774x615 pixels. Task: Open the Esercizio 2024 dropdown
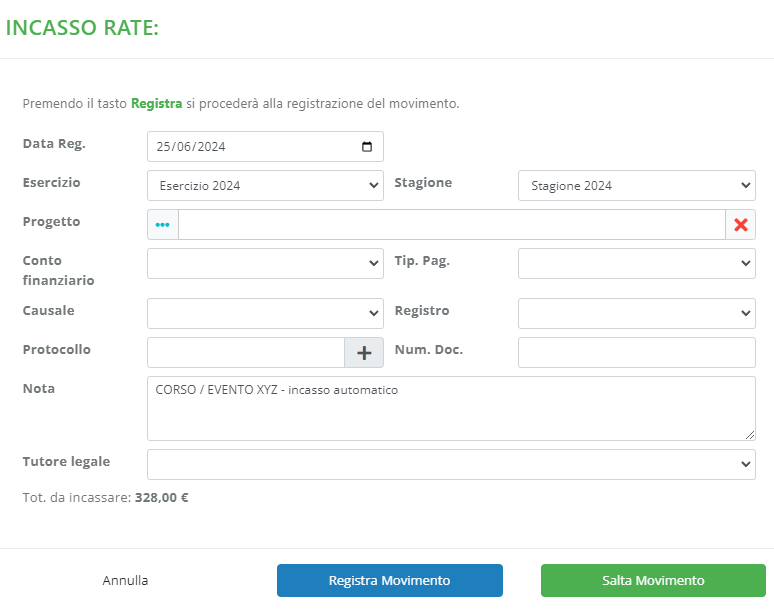click(265, 186)
